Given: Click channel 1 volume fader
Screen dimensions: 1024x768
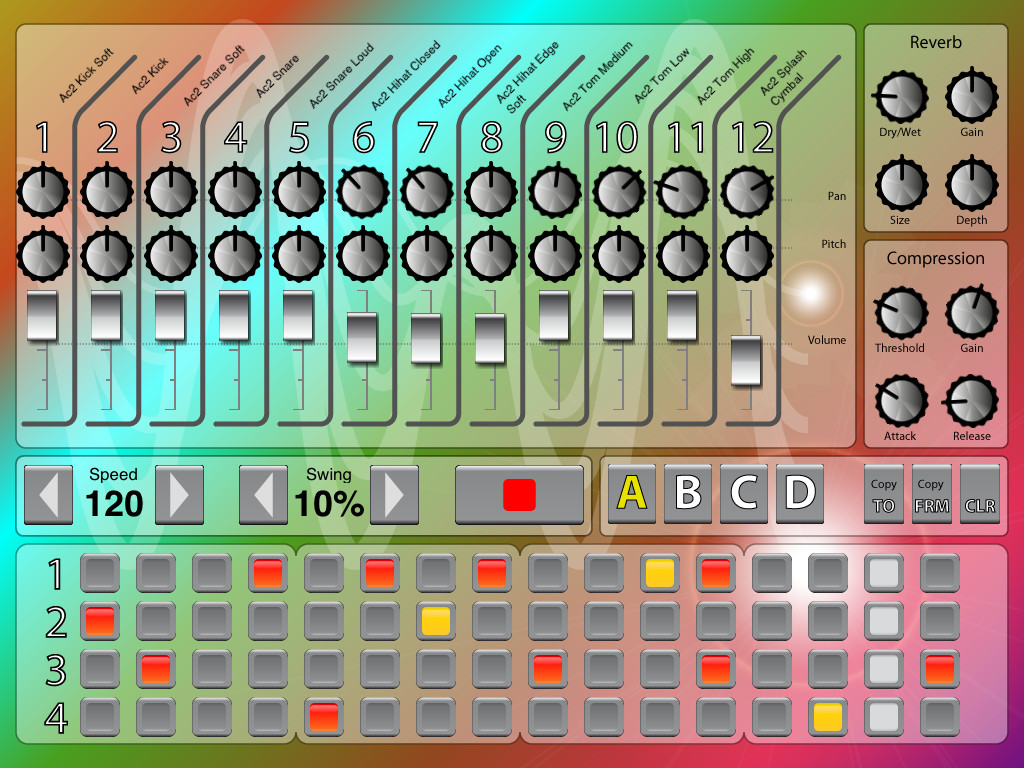Looking at the screenshot, I should (x=42, y=315).
